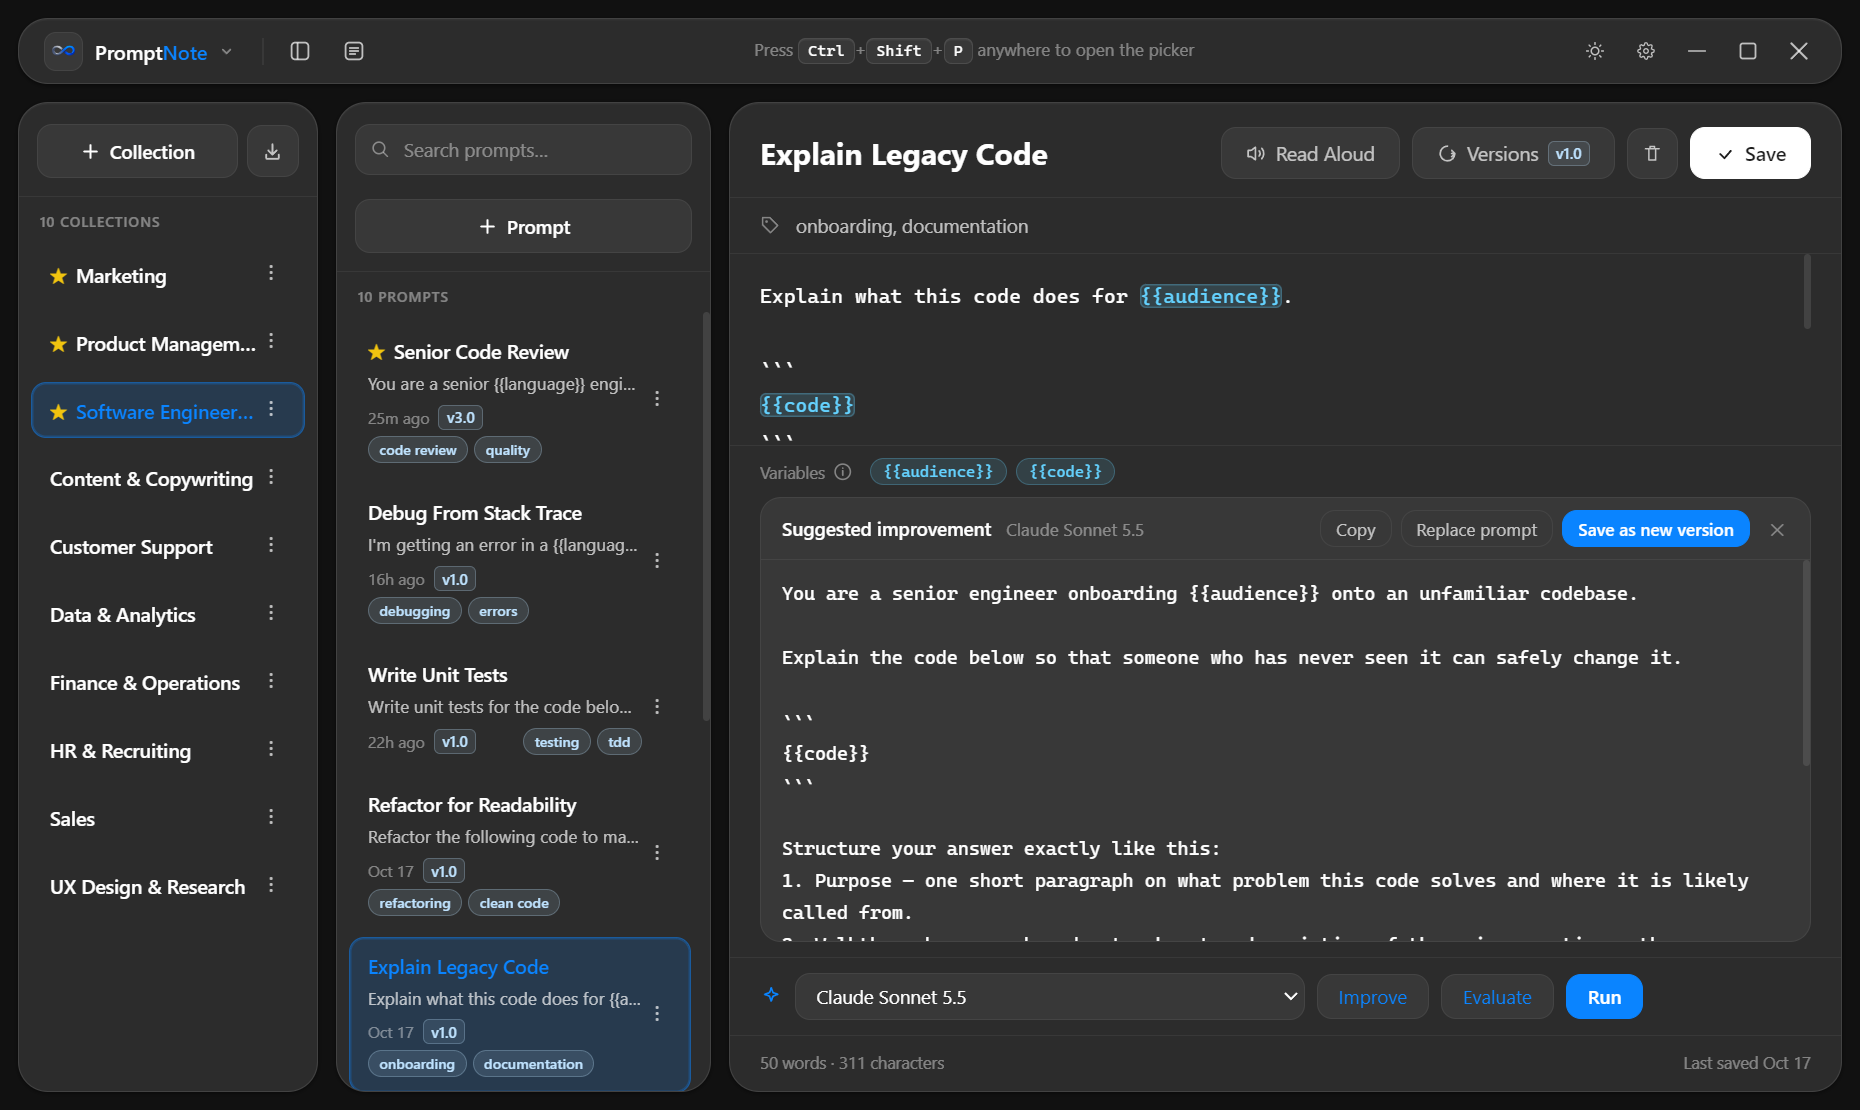Open options for Explain Legacy Code prompt
Screen dimensions: 1860x1110
coord(657,1014)
